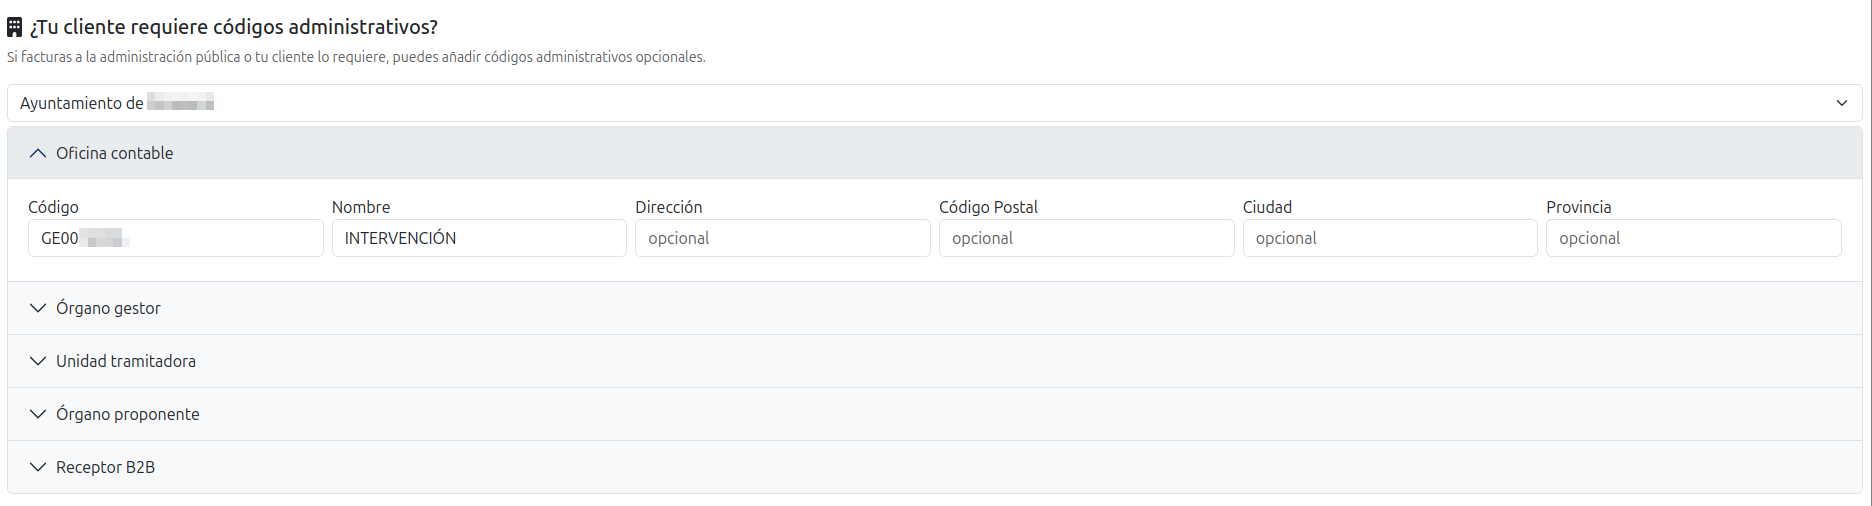Screen dimensions: 1872x506
Task: Open the Órgano proponente panel
Action: (128, 414)
